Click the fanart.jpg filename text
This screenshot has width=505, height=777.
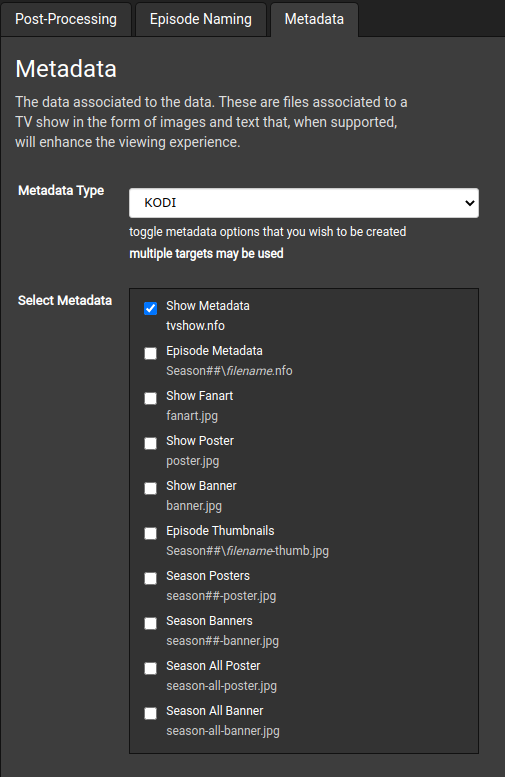192,416
